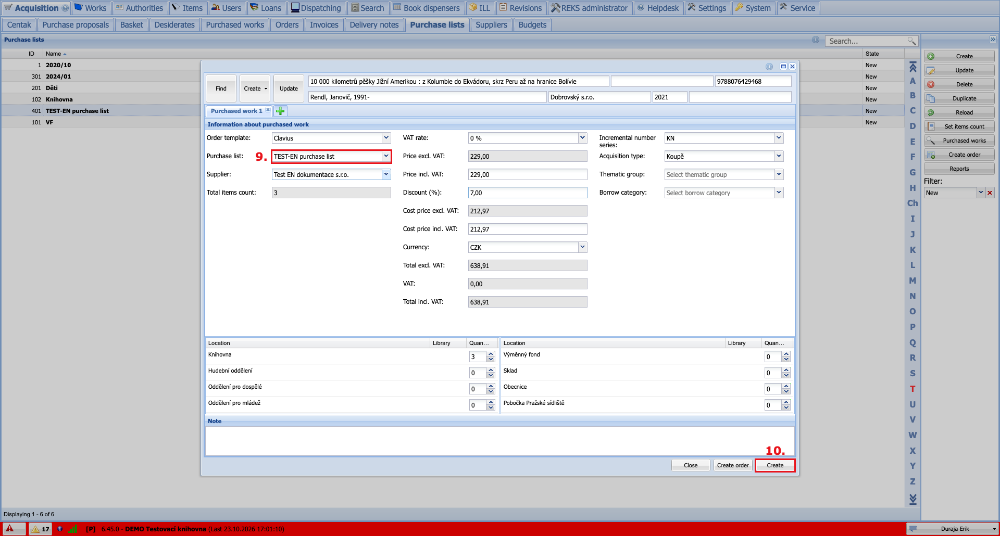Click into the Note text area
The height and width of the screenshot is (536, 1000).
coord(499,441)
